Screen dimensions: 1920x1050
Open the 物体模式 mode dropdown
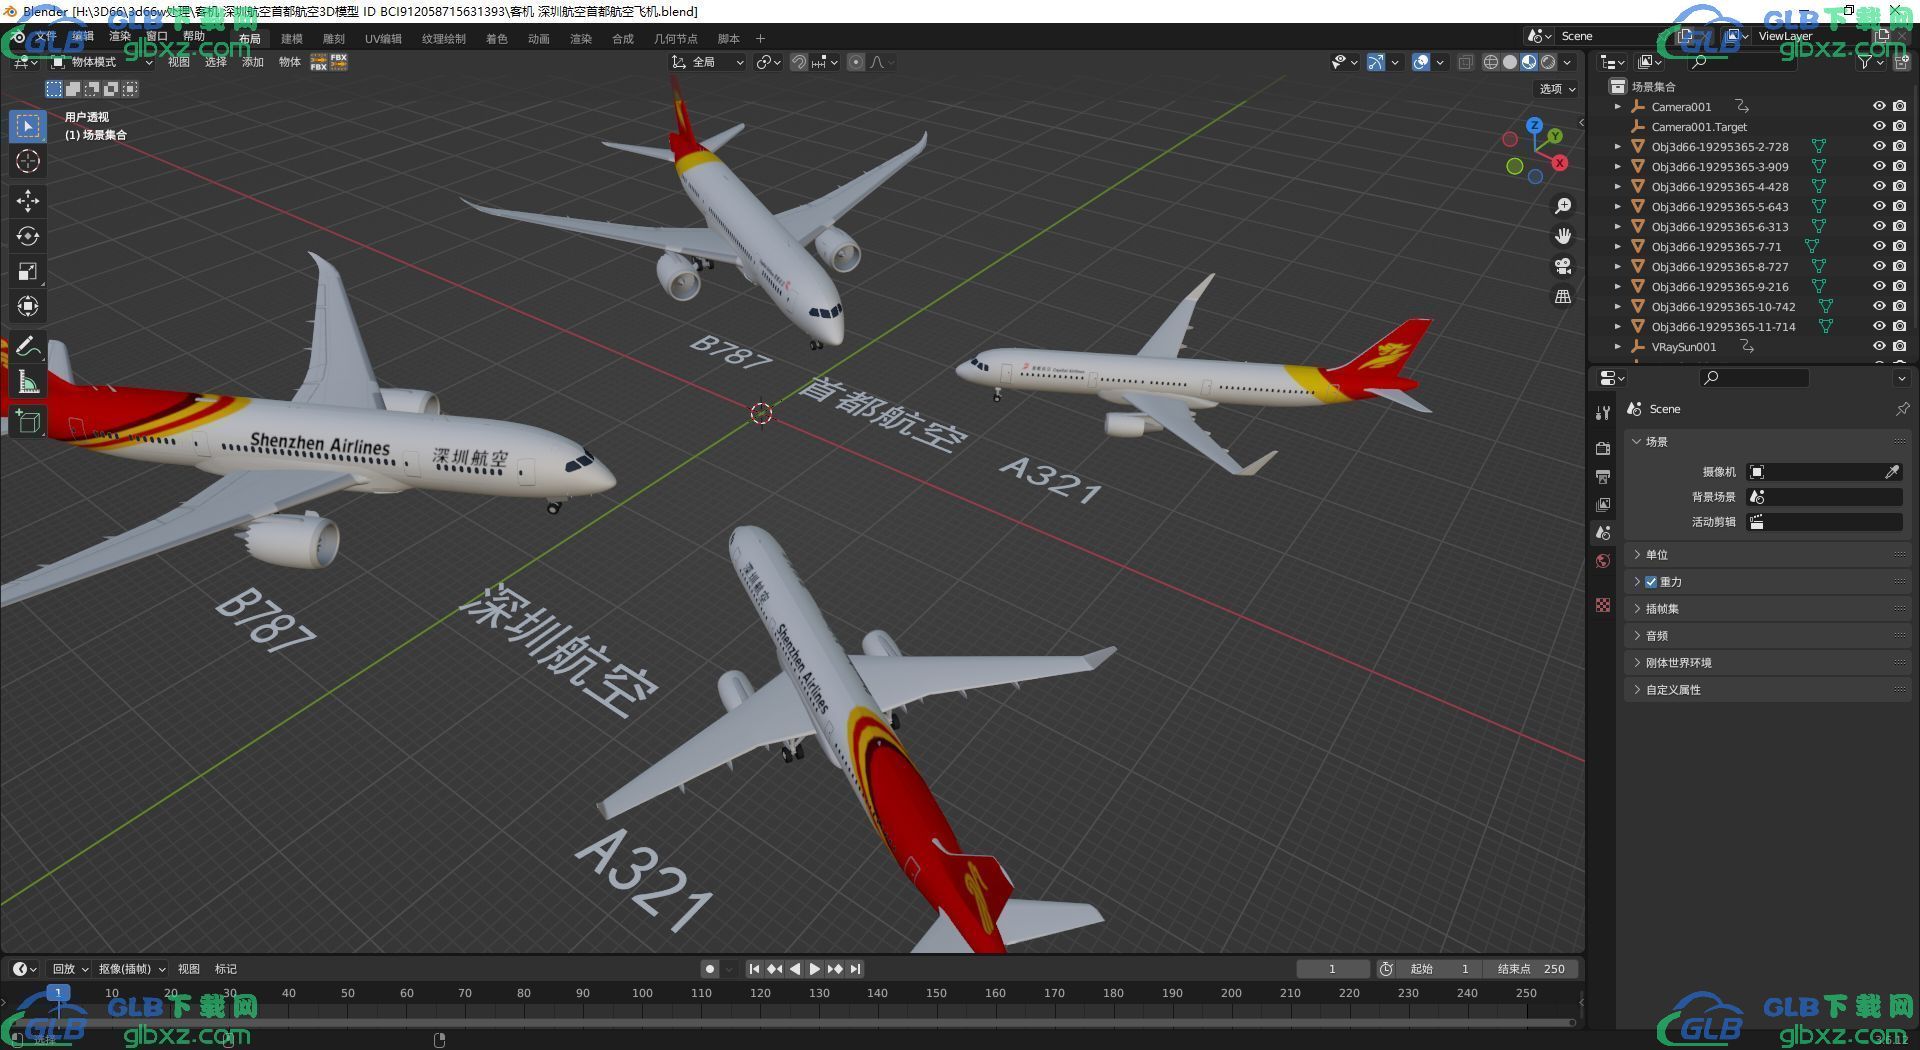tap(102, 62)
